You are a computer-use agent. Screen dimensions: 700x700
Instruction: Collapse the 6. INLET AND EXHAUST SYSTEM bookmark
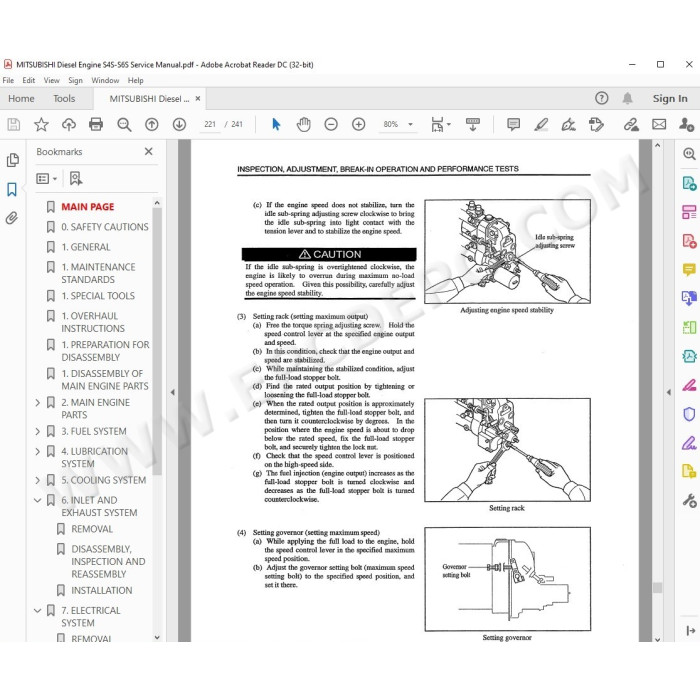pos(38,500)
